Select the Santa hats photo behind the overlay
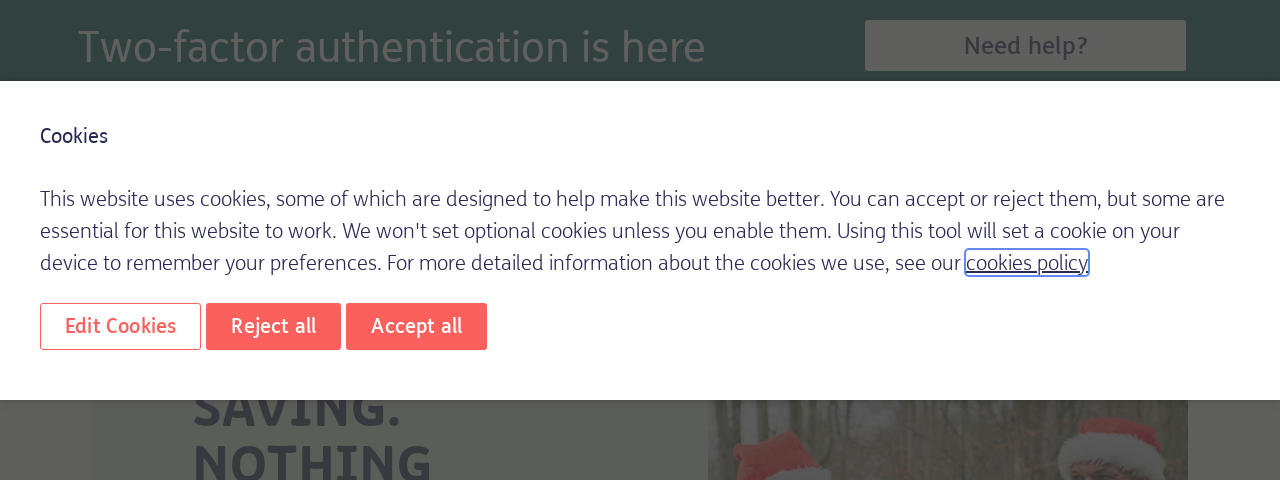Image resolution: width=1280 pixels, height=480 pixels. pyautogui.click(x=948, y=440)
